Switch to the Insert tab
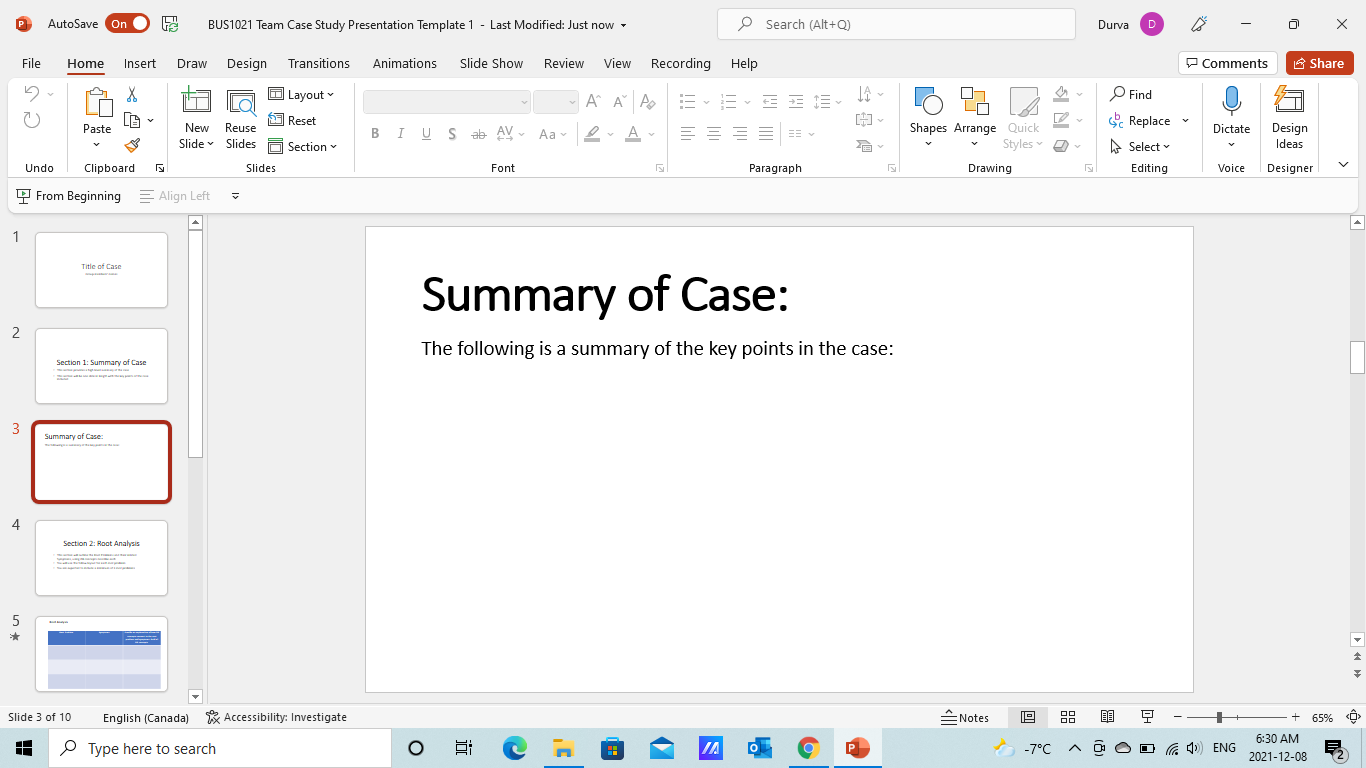Viewport: 1366px width, 768px height. click(140, 63)
